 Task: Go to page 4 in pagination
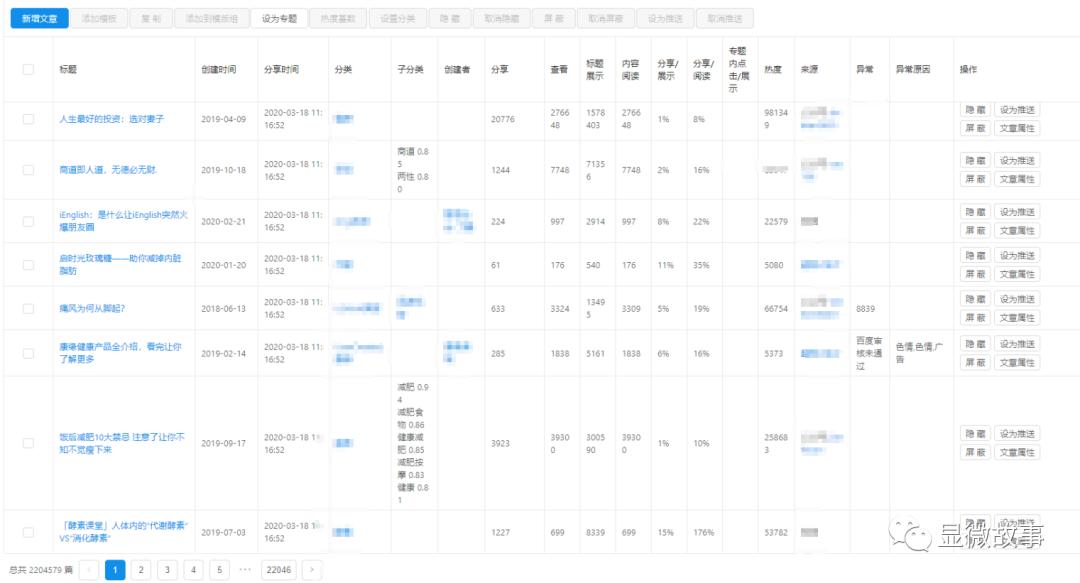(194, 570)
